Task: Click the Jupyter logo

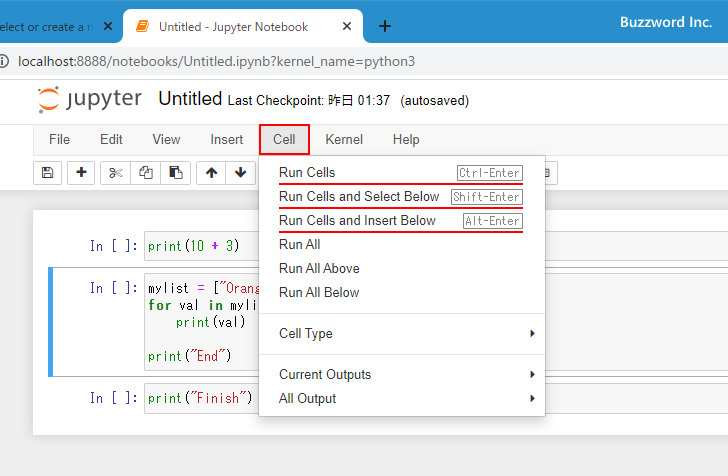Action: 90,99
